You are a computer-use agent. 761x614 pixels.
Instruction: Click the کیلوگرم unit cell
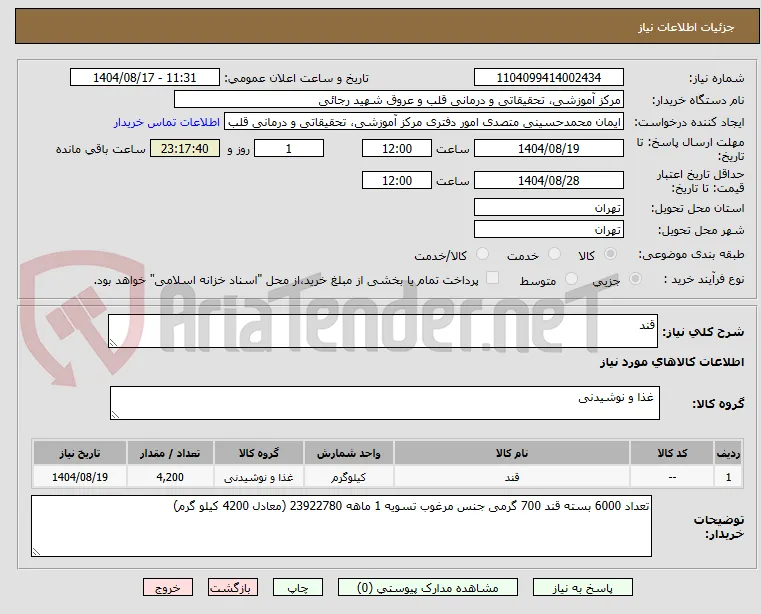[x=349, y=477]
